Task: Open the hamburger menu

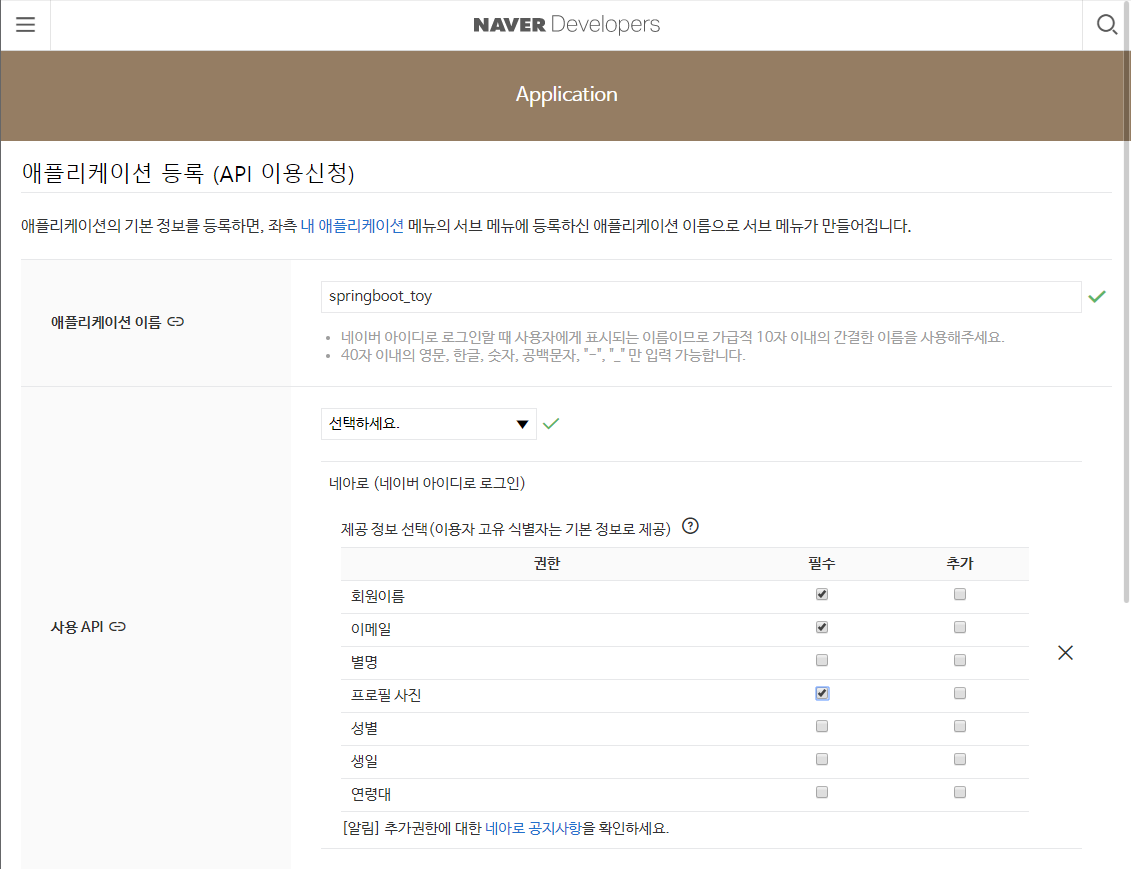Action: pos(25,25)
